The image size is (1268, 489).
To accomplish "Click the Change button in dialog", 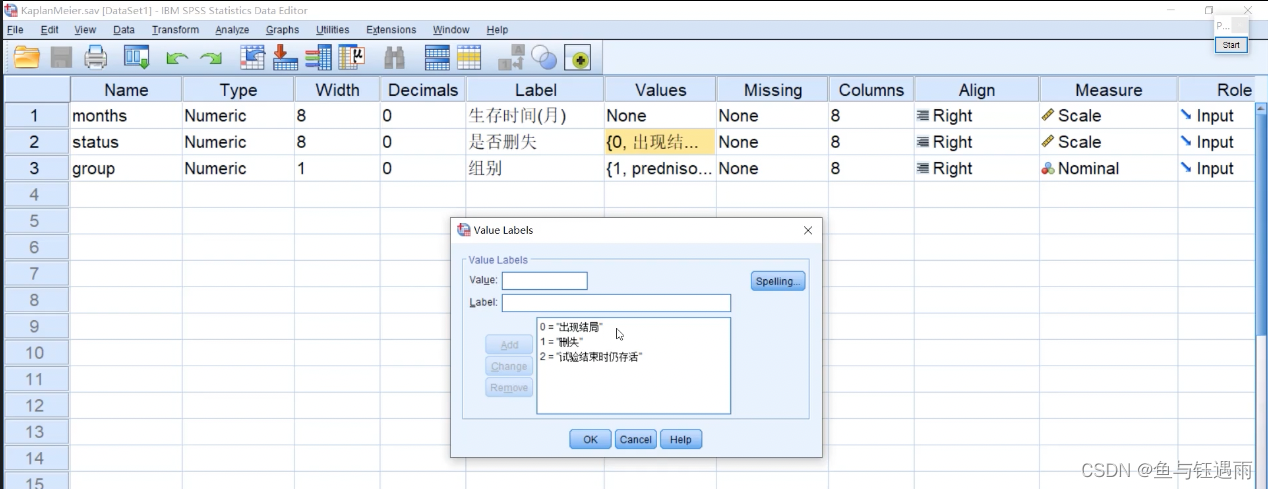I will (509, 366).
